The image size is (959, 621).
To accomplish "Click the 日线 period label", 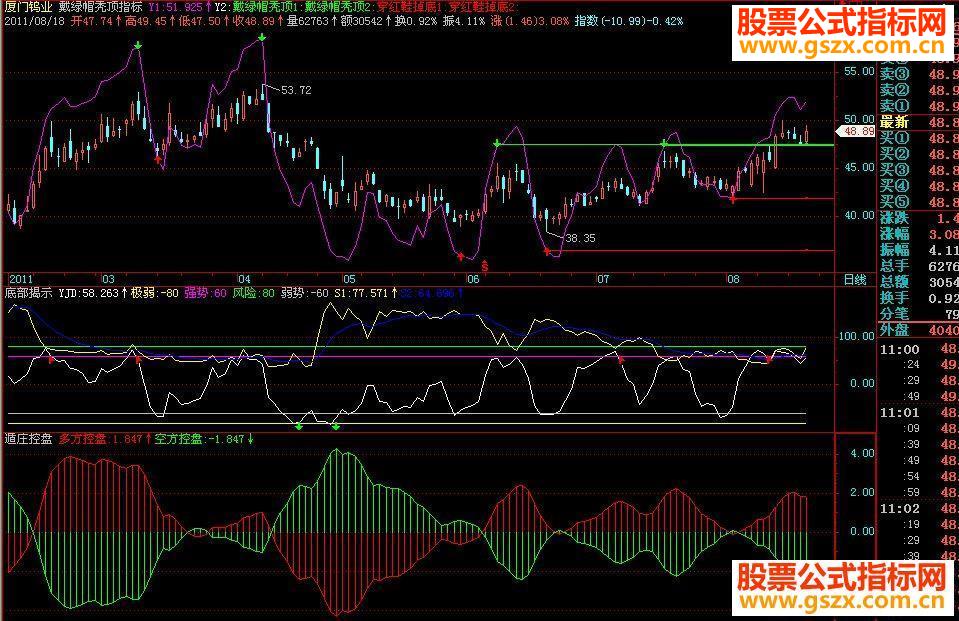I will pos(855,280).
